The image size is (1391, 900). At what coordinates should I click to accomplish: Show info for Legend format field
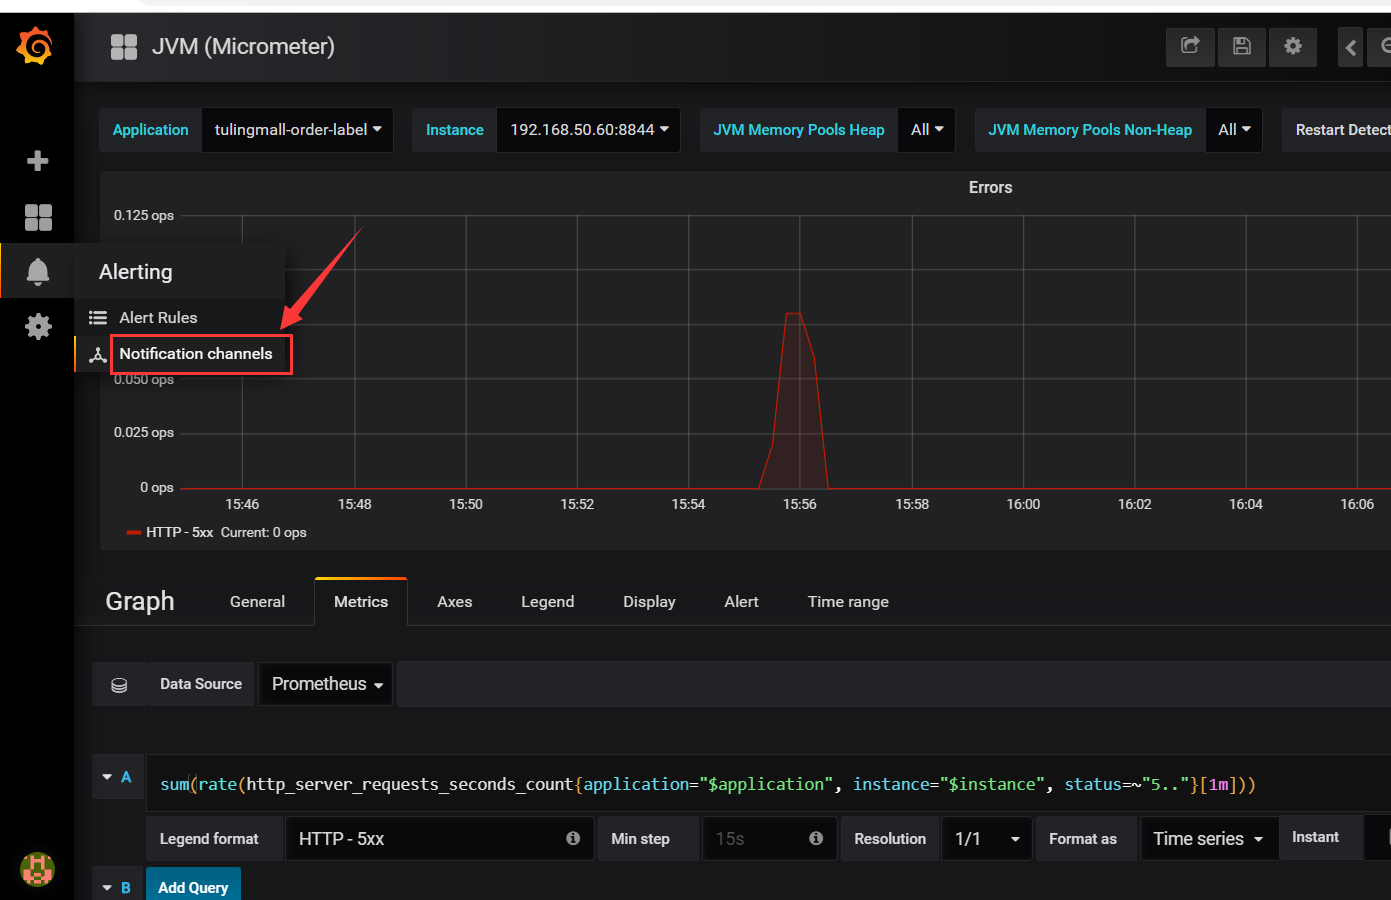coord(573,838)
